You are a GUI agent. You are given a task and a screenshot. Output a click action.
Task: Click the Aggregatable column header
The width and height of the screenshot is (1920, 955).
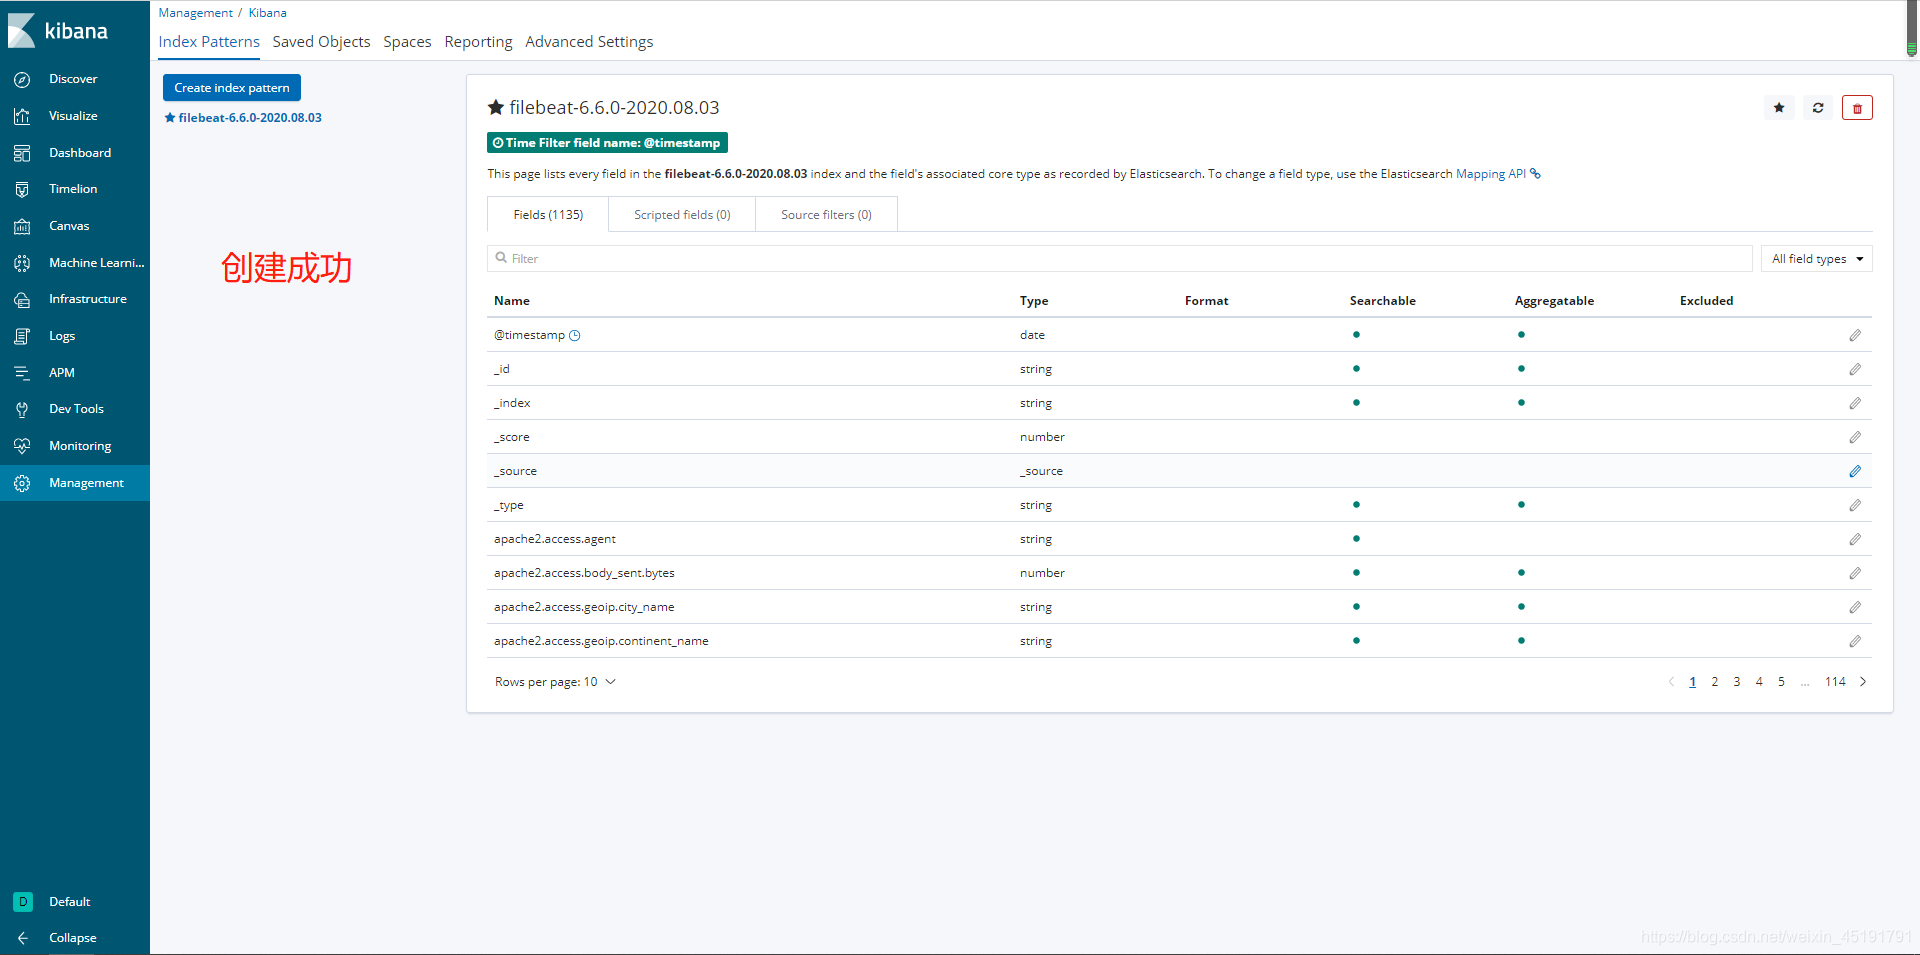(1554, 301)
